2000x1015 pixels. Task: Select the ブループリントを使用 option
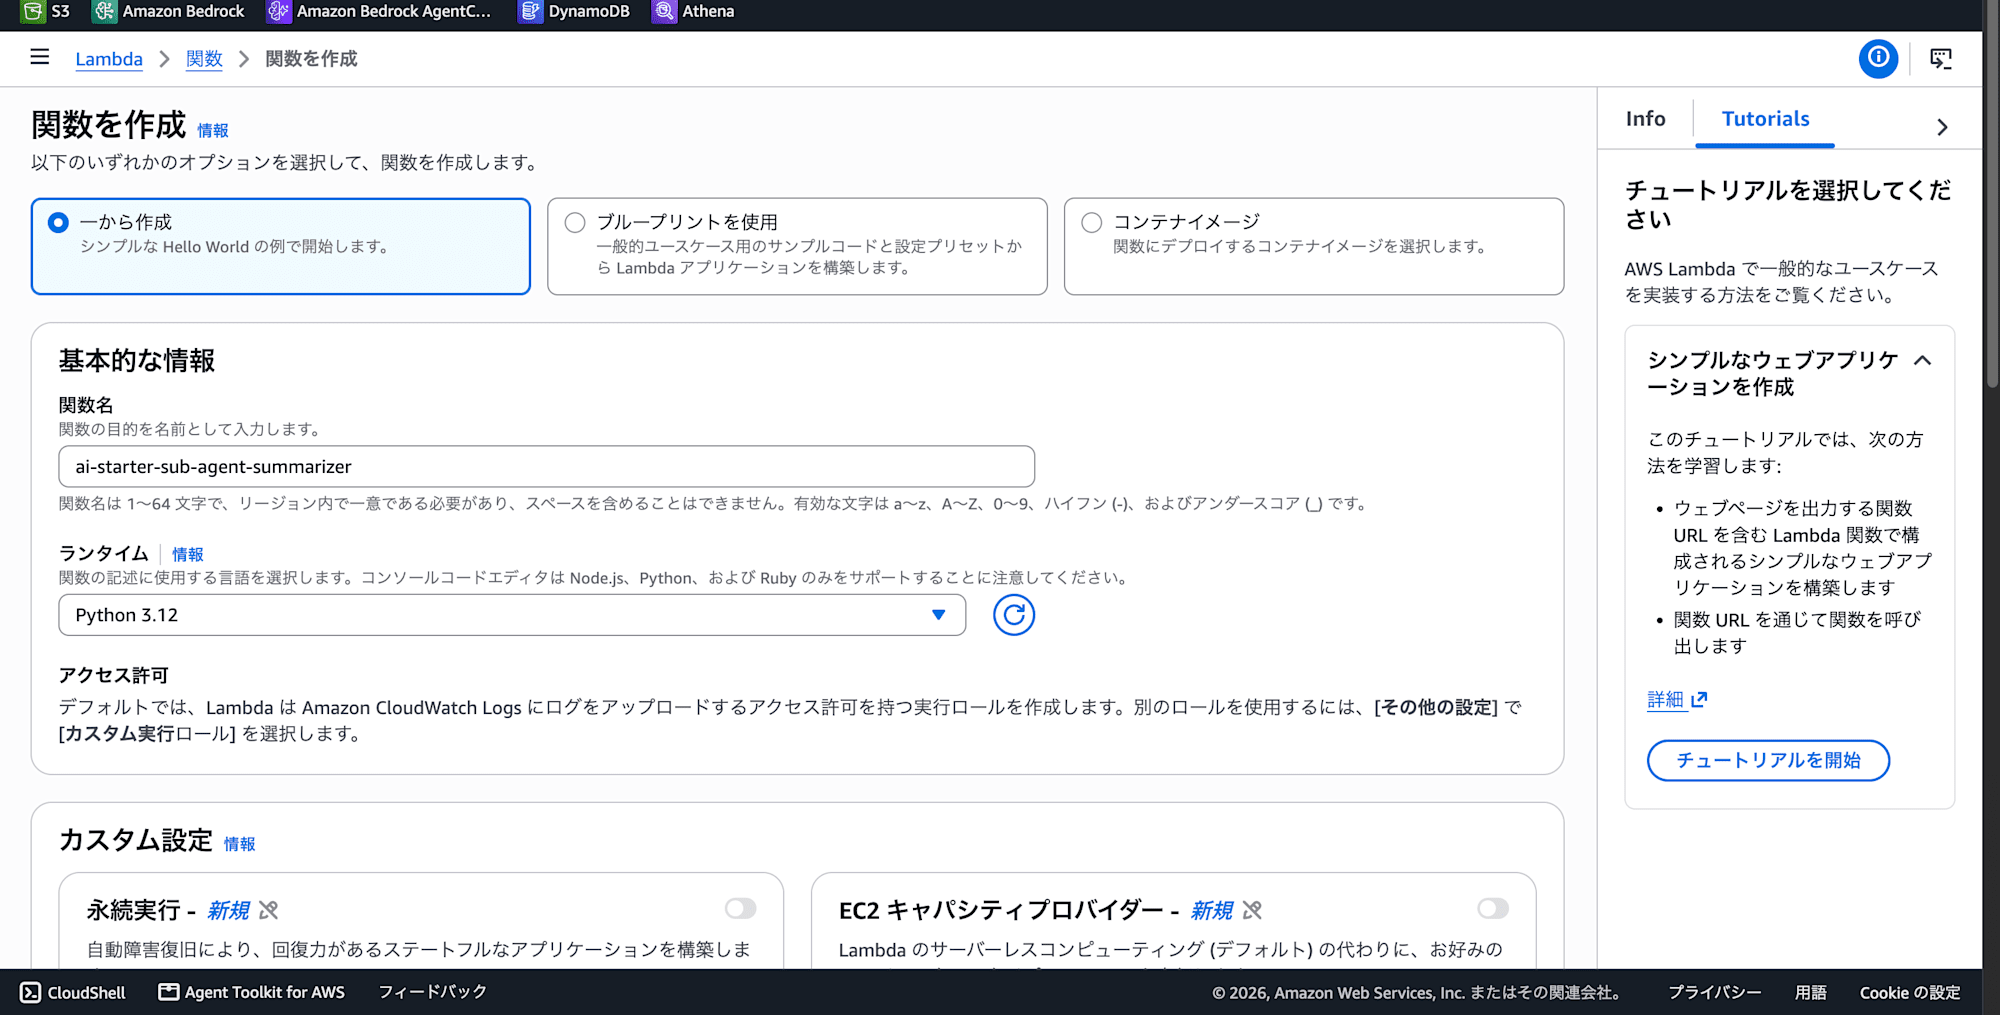tap(797, 246)
